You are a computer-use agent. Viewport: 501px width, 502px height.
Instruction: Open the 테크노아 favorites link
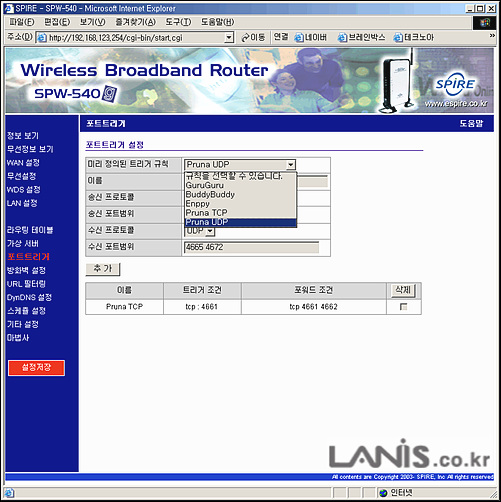(414, 37)
